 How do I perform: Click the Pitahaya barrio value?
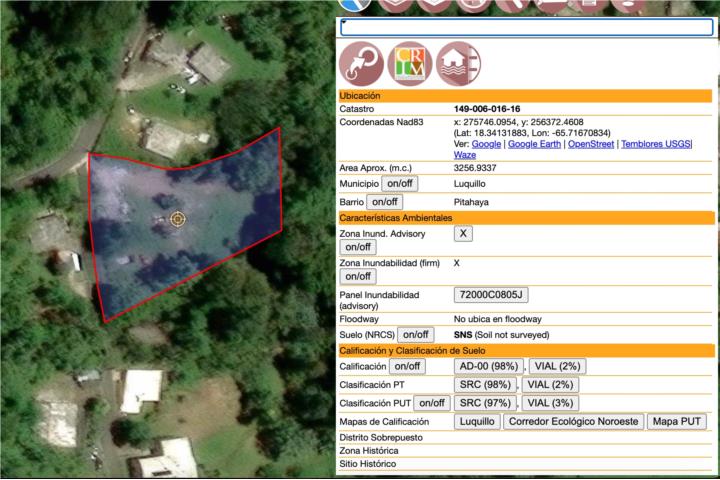(x=471, y=203)
